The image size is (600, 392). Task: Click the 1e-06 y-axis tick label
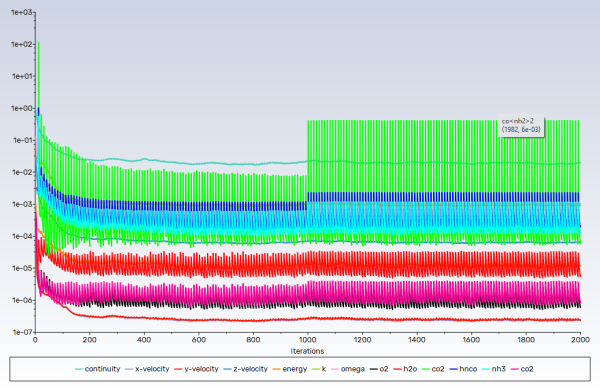click(x=23, y=300)
